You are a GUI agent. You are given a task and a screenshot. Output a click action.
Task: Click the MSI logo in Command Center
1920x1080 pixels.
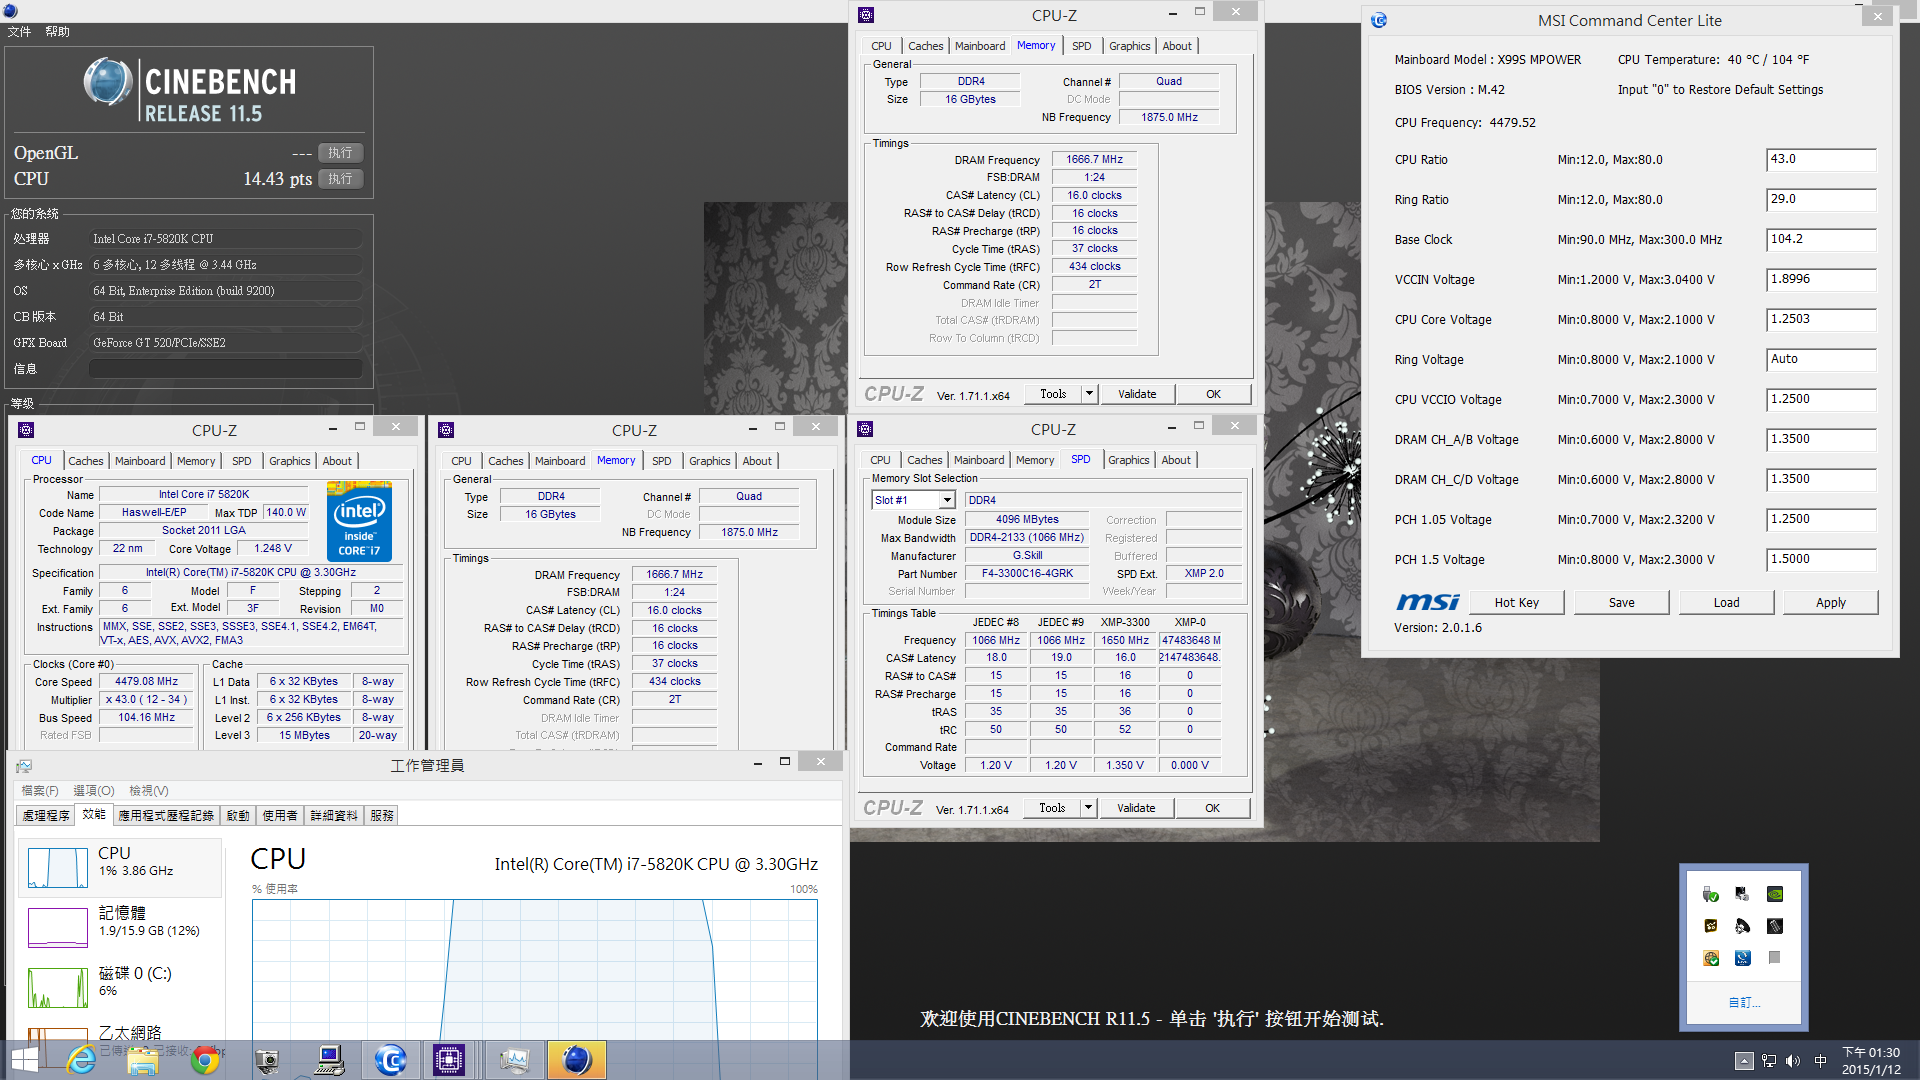1428,602
